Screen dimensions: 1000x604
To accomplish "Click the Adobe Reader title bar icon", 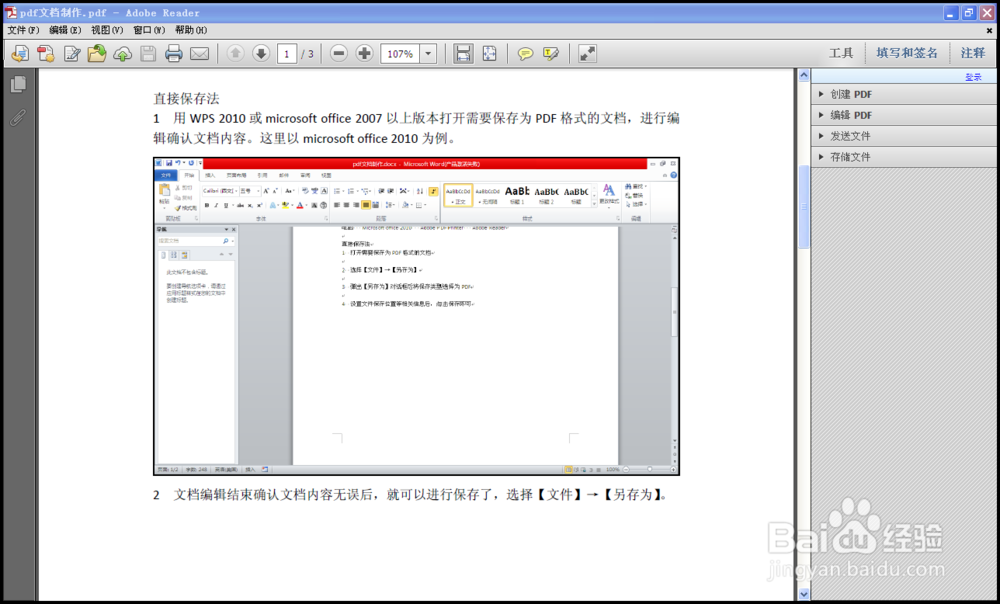I will point(11,12).
